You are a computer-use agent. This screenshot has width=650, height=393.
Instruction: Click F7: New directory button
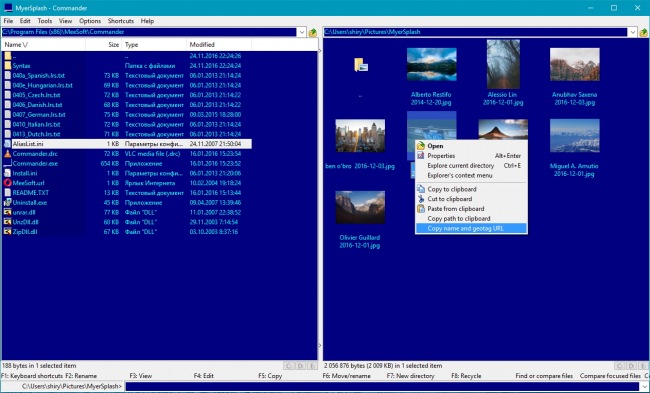410,376
